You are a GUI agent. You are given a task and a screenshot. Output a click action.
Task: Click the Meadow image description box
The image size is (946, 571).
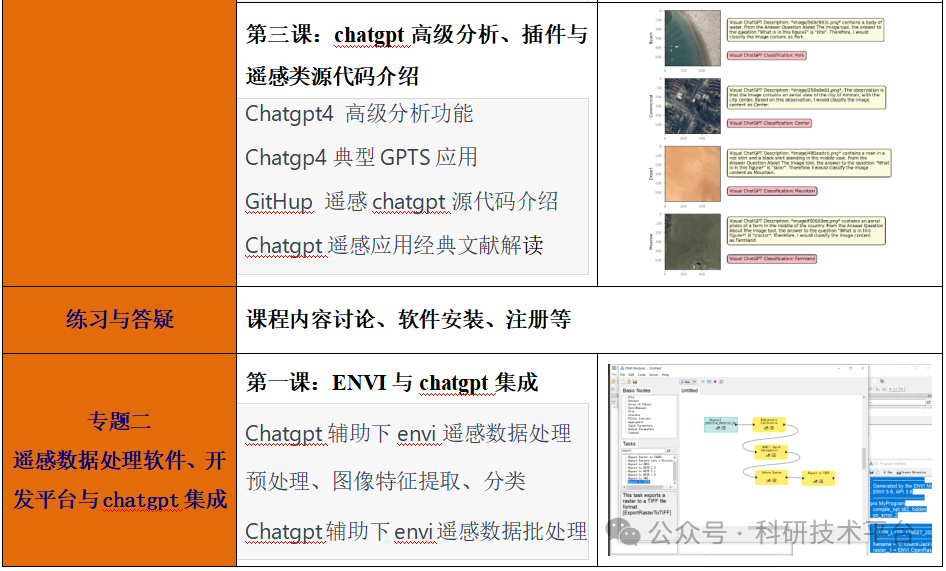pyautogui.click(x=807, y=231)
